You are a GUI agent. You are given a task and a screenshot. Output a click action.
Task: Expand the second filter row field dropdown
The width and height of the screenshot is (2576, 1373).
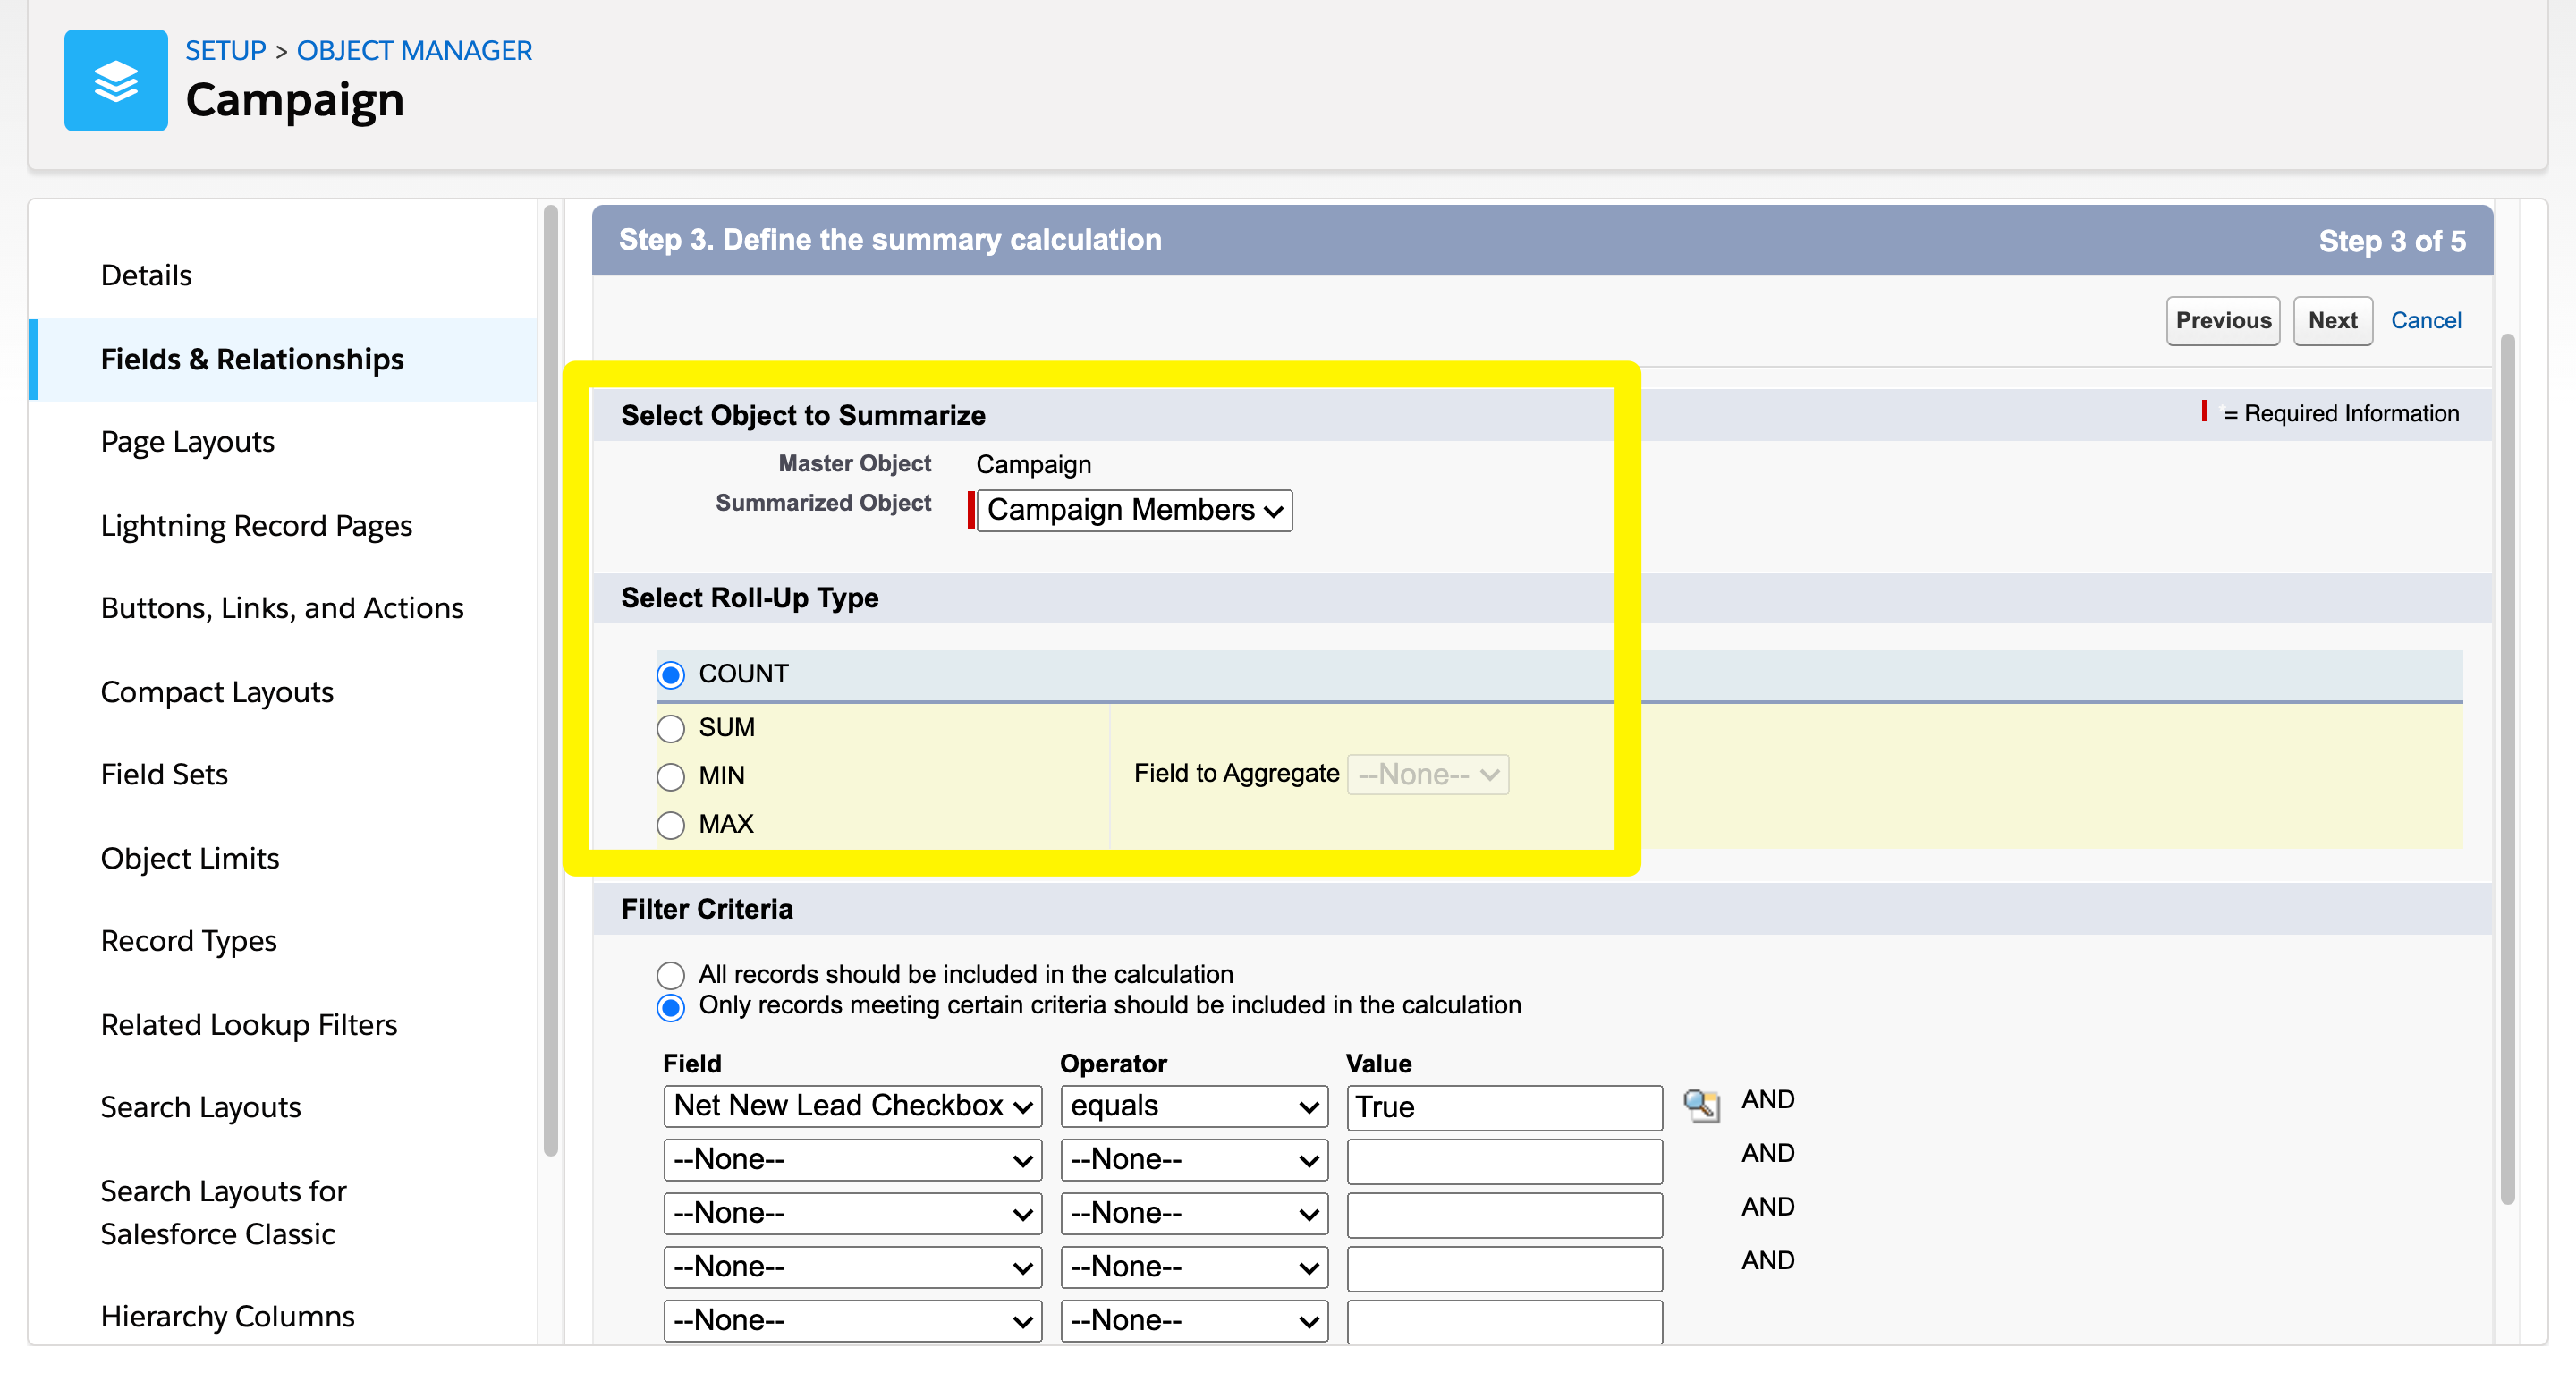coord(852,1159)
